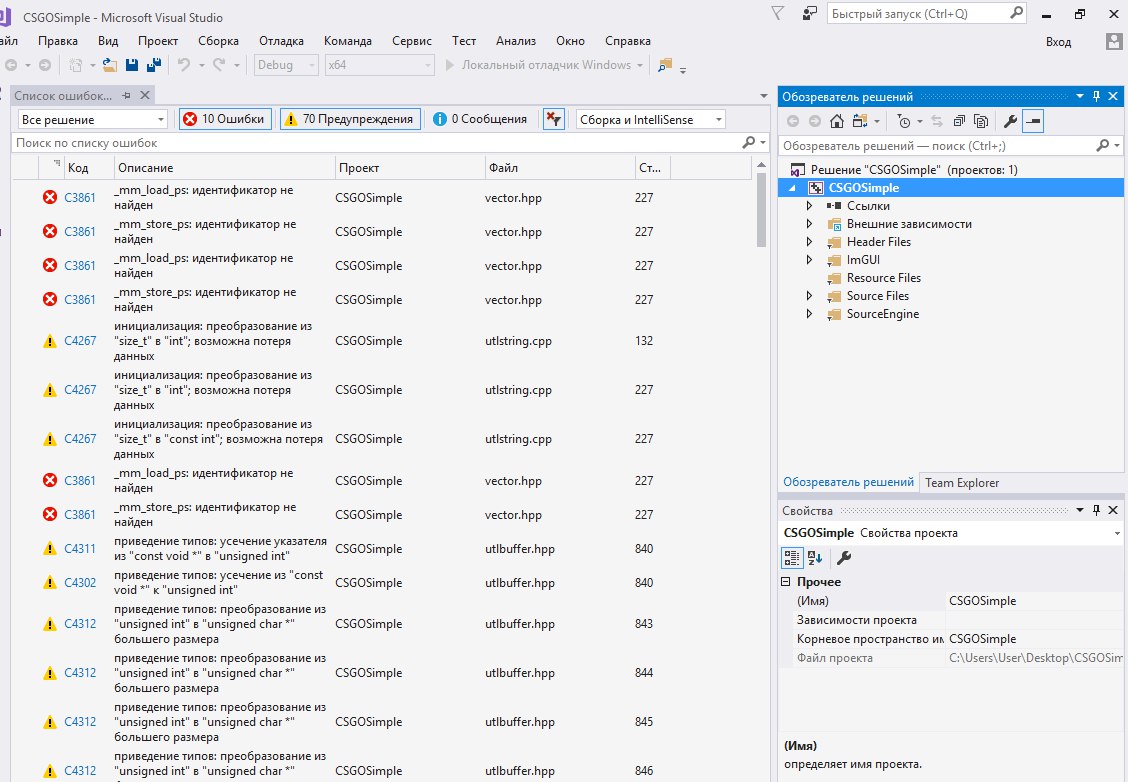Open the C4267 warning code link for line 132

[x=80, y=341]
